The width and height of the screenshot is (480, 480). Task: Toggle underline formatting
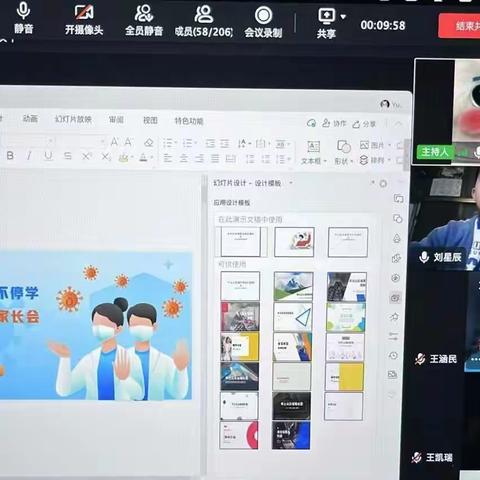[x=49, y=156]
